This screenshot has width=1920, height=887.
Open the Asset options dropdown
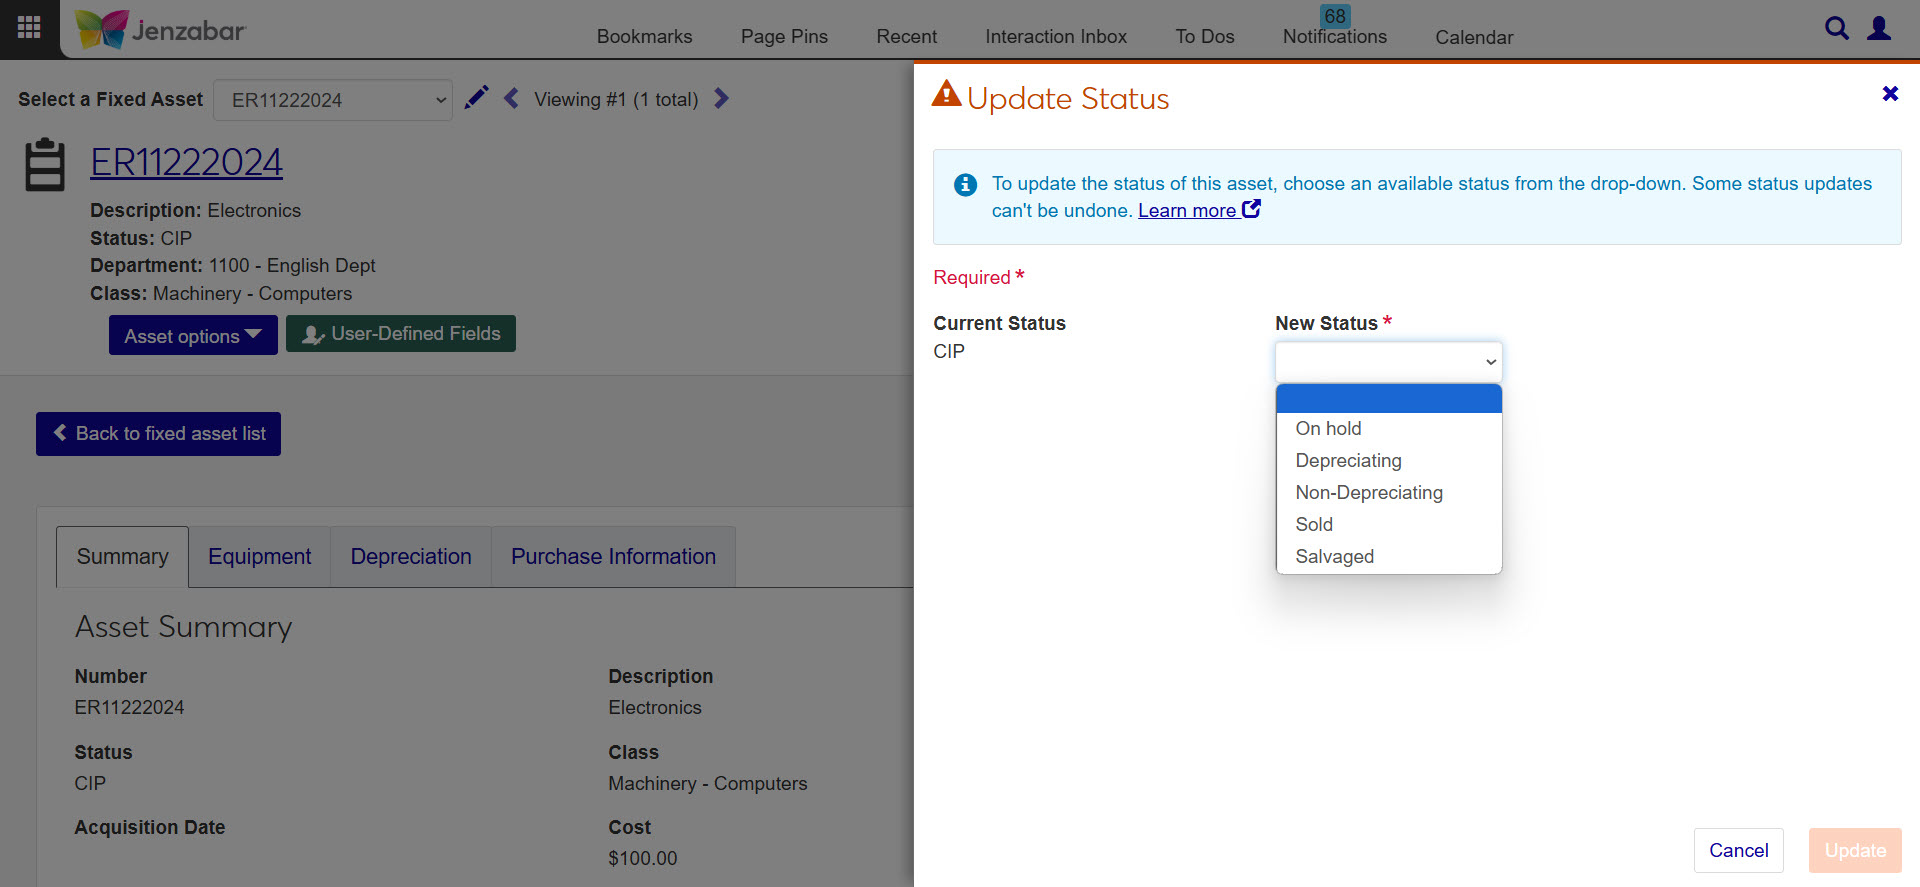tap(192, 336)
